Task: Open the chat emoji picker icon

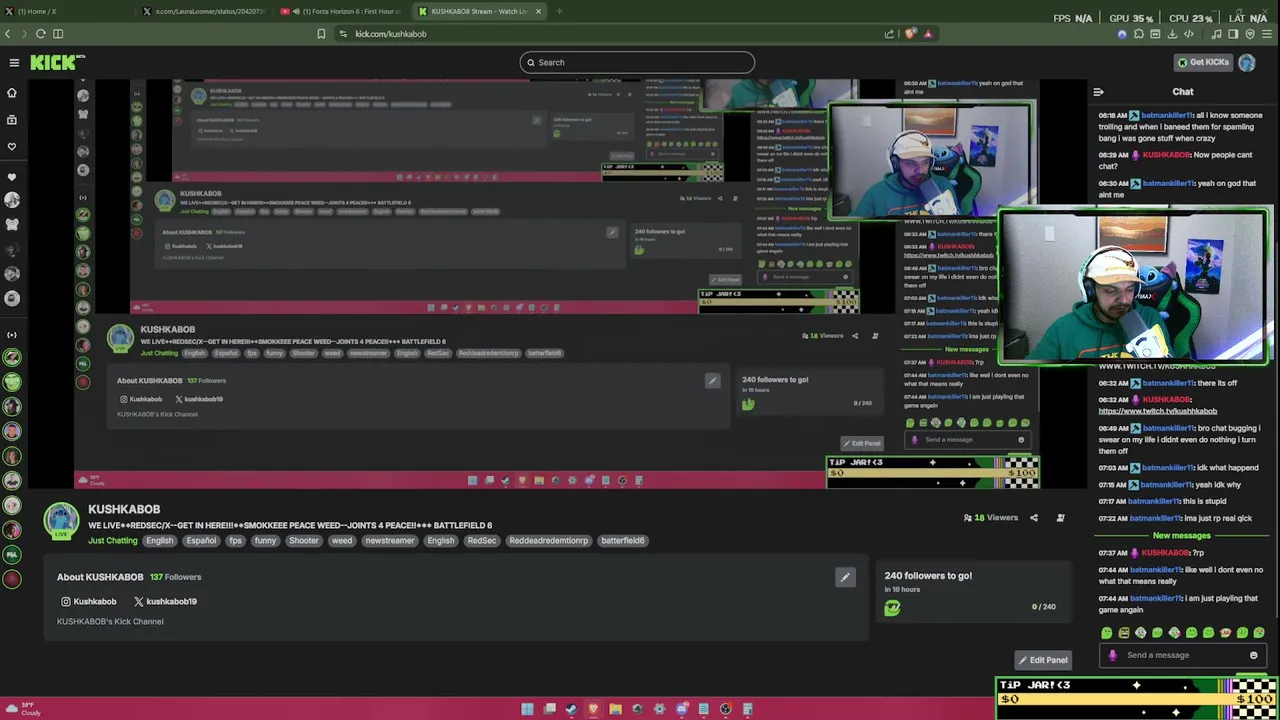Action: click(x=1253, y=656)
